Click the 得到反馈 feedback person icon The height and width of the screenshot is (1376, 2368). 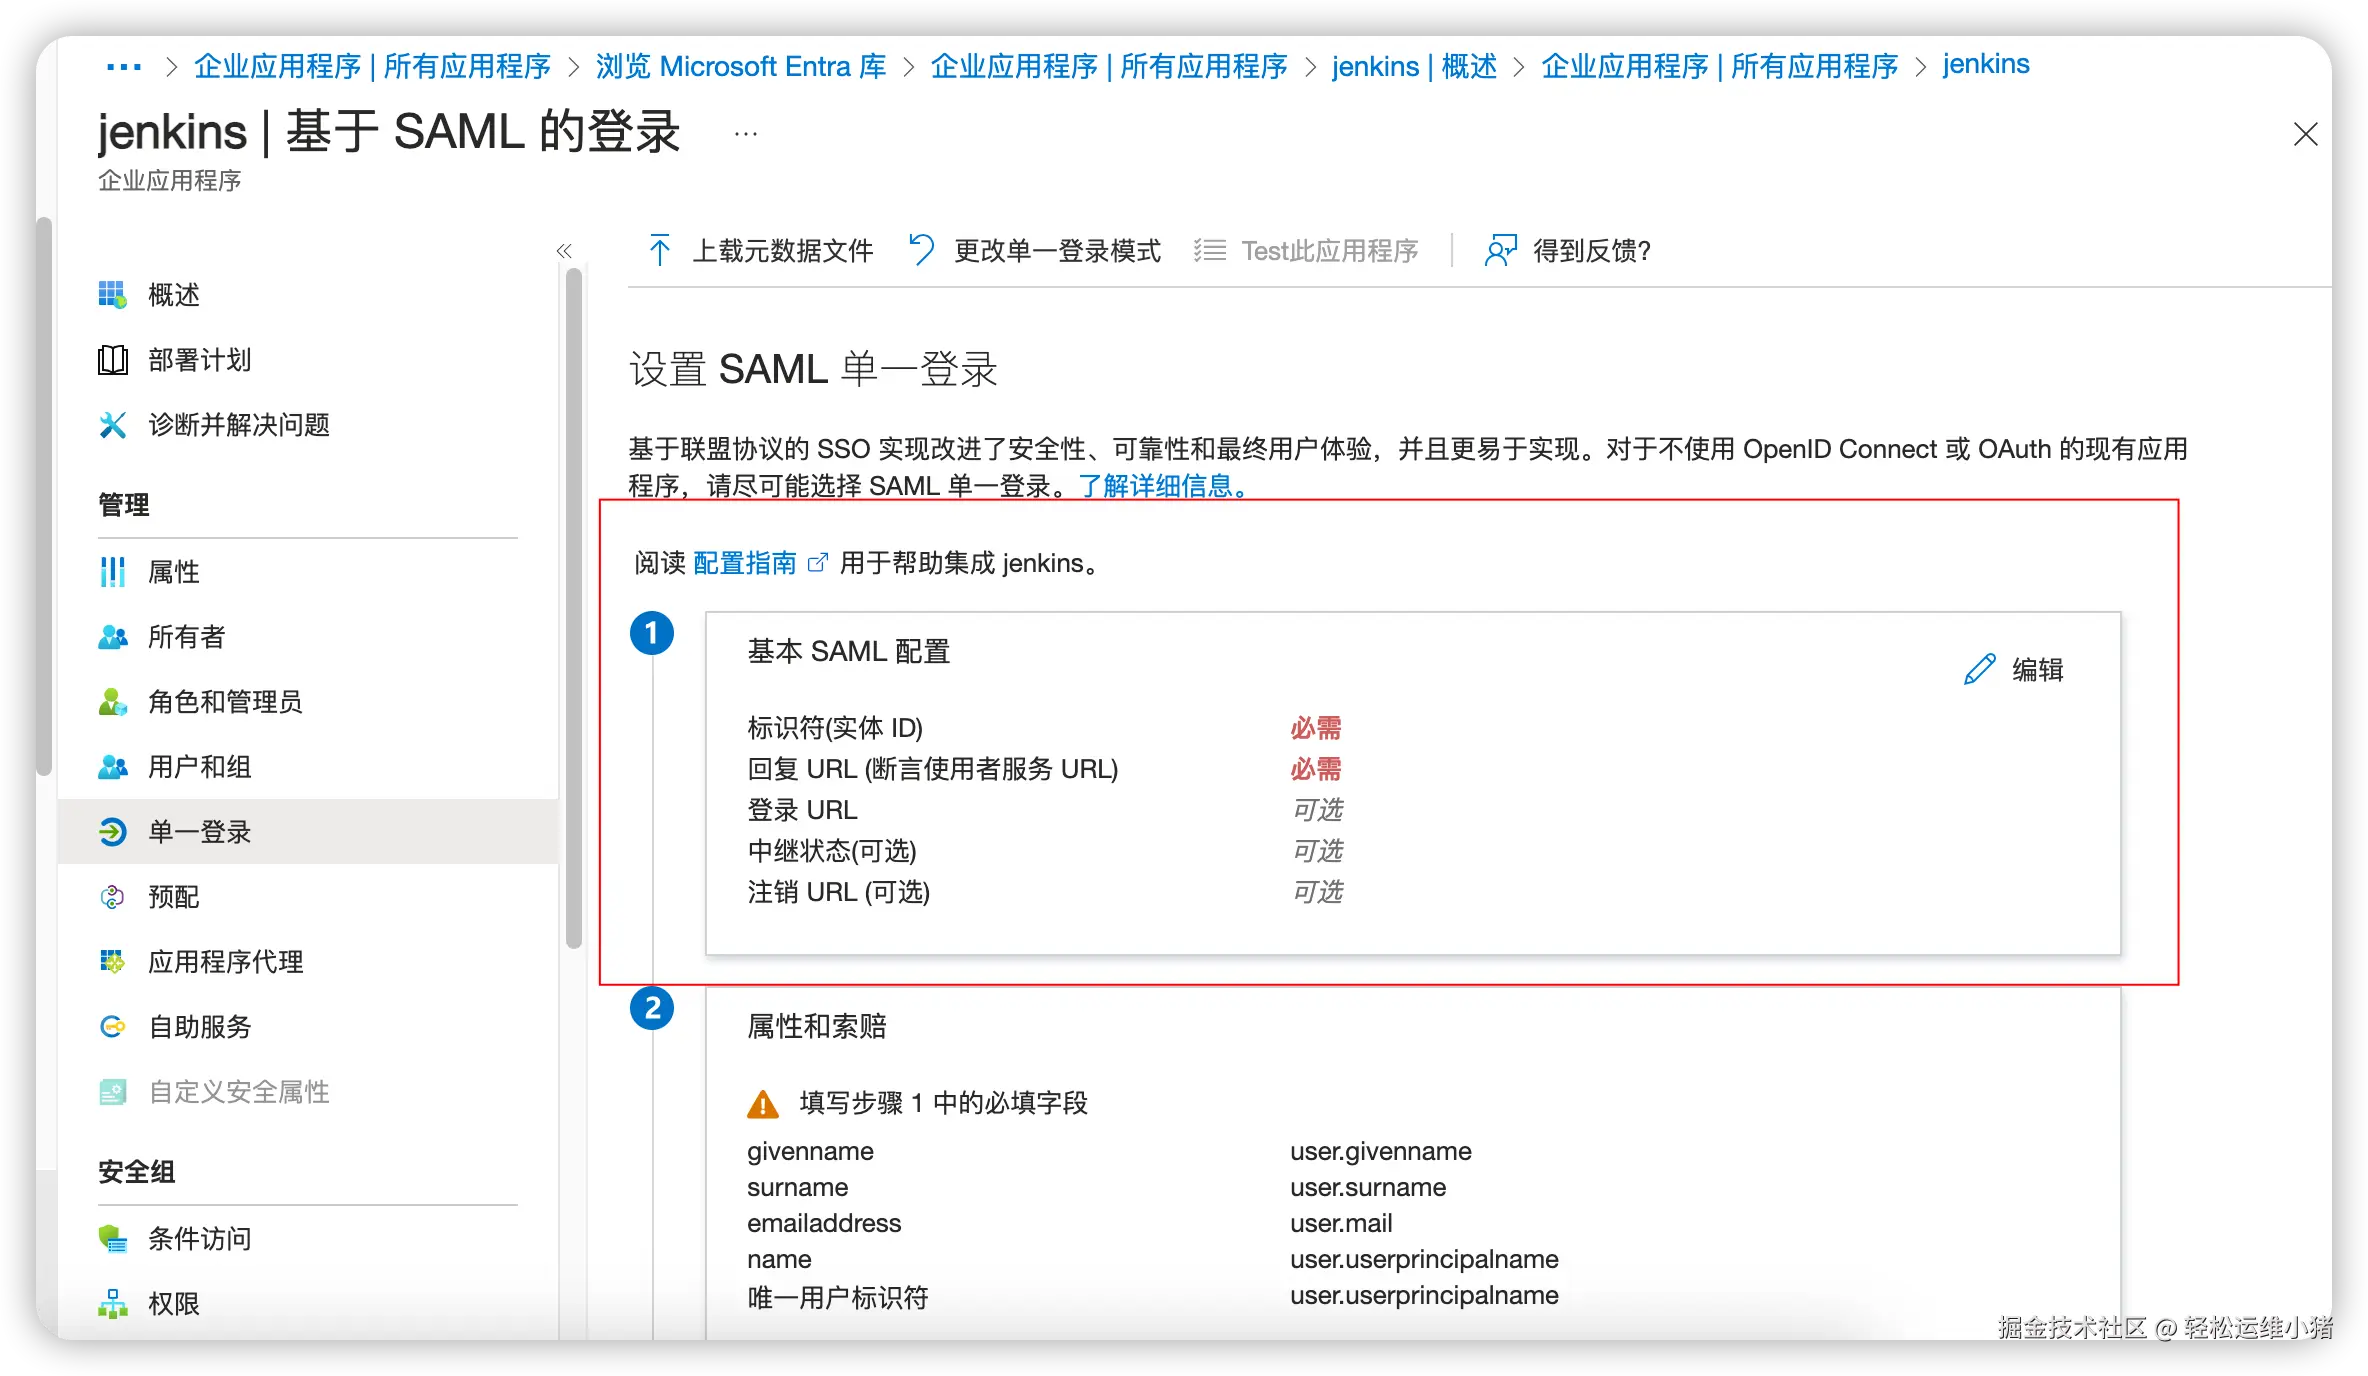pyautogui.click(x=1500, y=250)
